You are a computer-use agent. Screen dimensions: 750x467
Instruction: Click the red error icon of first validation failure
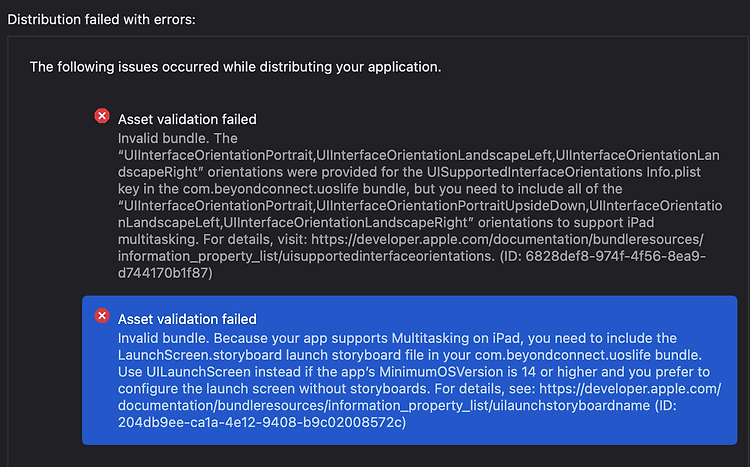(x=102, y=116)
